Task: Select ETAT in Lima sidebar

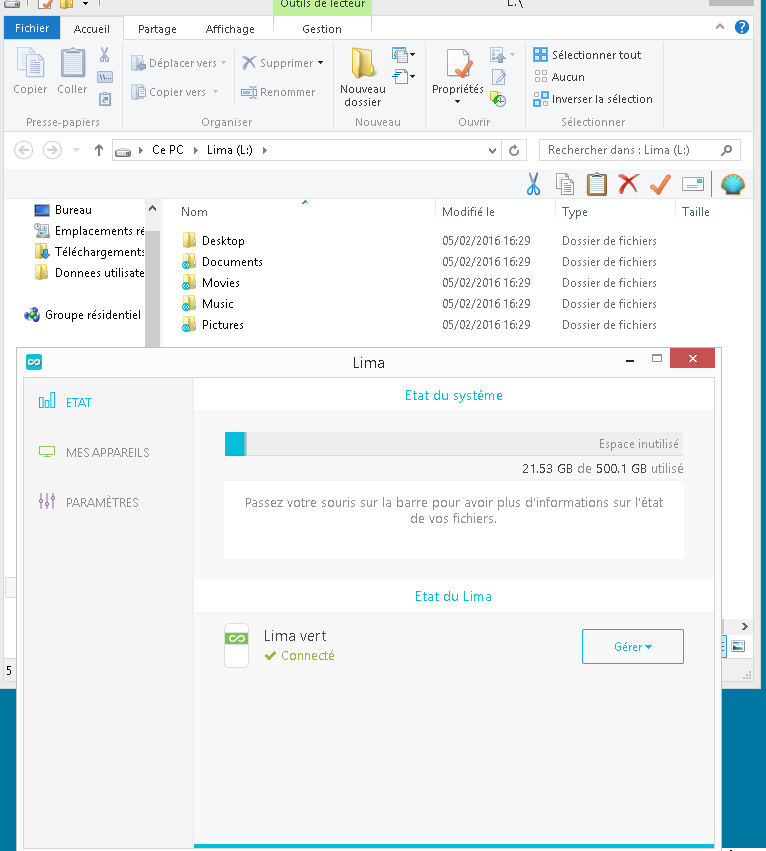Action: 65,402
